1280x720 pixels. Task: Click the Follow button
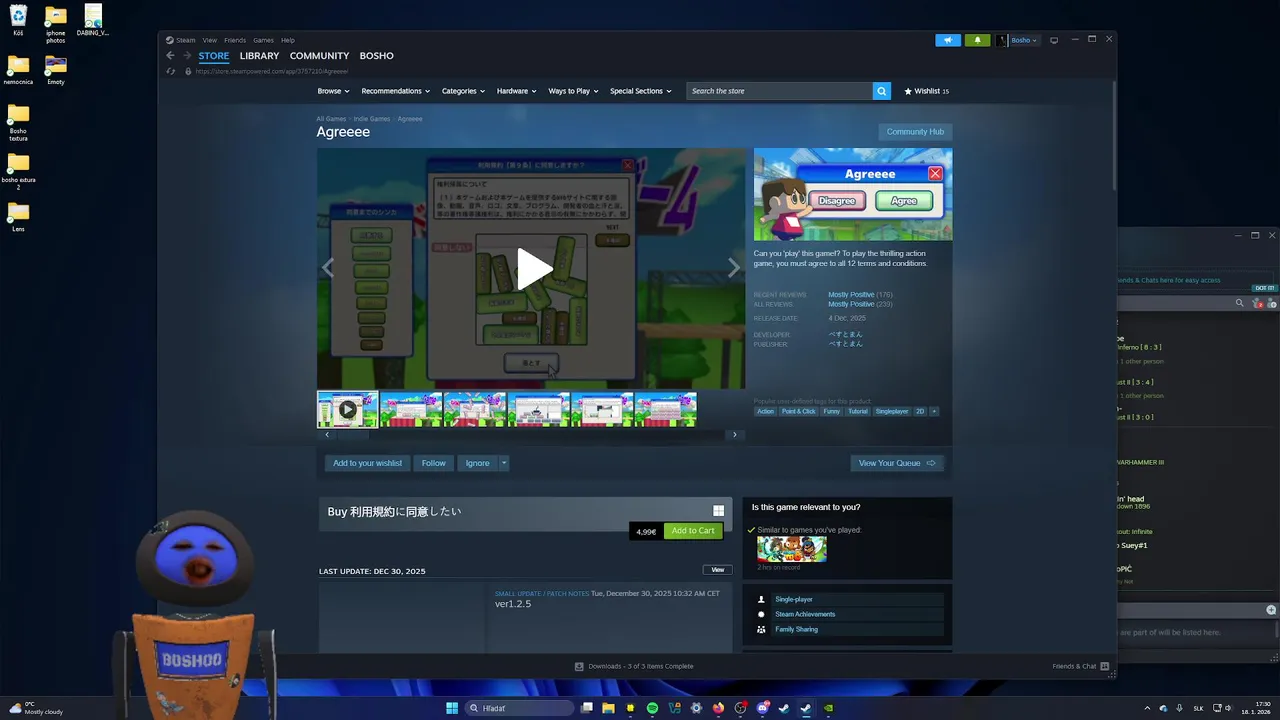[433, 463]
